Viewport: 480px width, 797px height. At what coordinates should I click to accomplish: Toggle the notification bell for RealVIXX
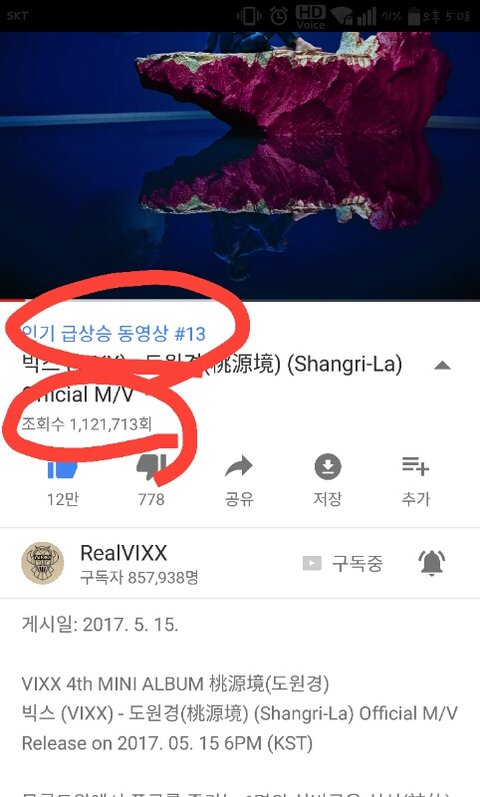(x=432, y=563)
